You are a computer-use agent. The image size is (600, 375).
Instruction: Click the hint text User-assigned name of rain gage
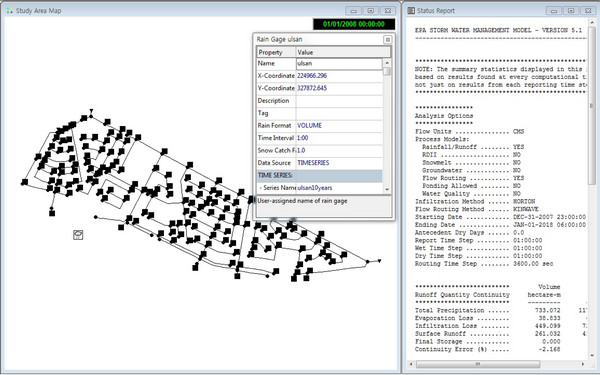[x=302, y=201]
